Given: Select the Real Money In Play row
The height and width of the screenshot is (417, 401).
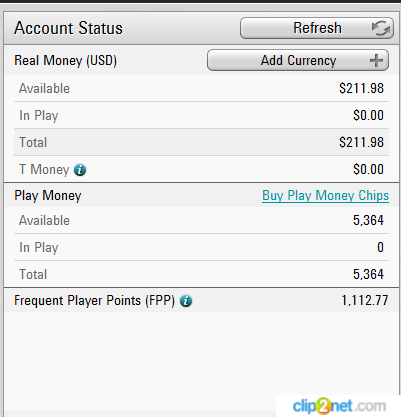Looking at the screenshot, I should tap(201, 115).
